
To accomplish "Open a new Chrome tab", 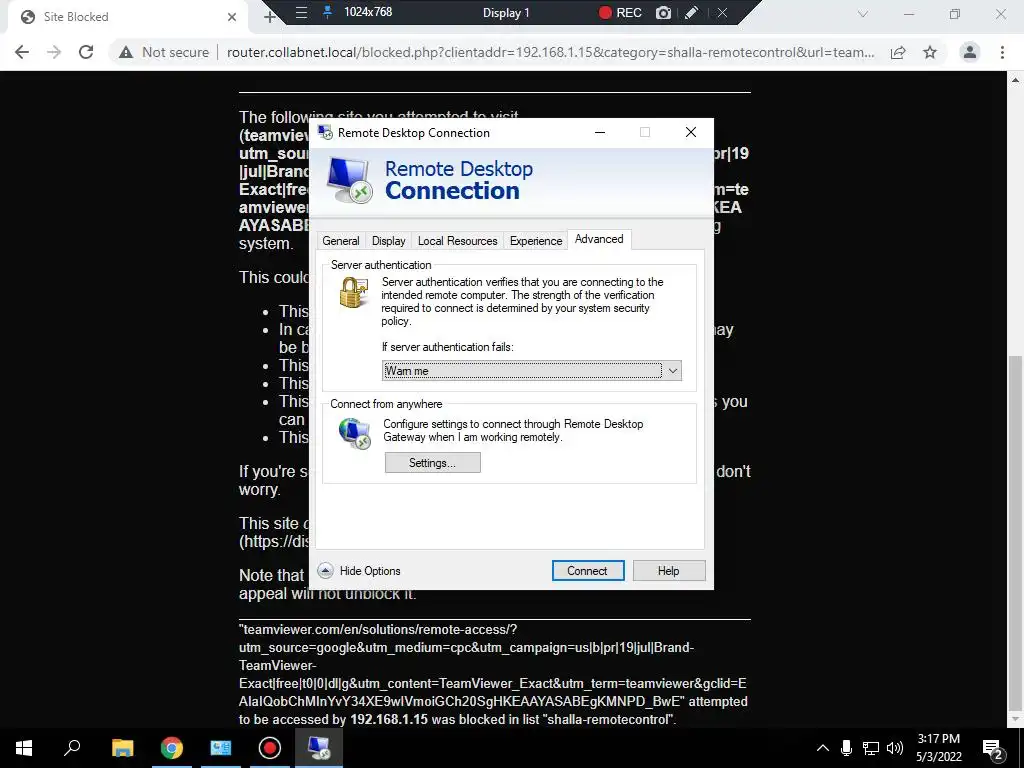I will [x=269, y=17].
